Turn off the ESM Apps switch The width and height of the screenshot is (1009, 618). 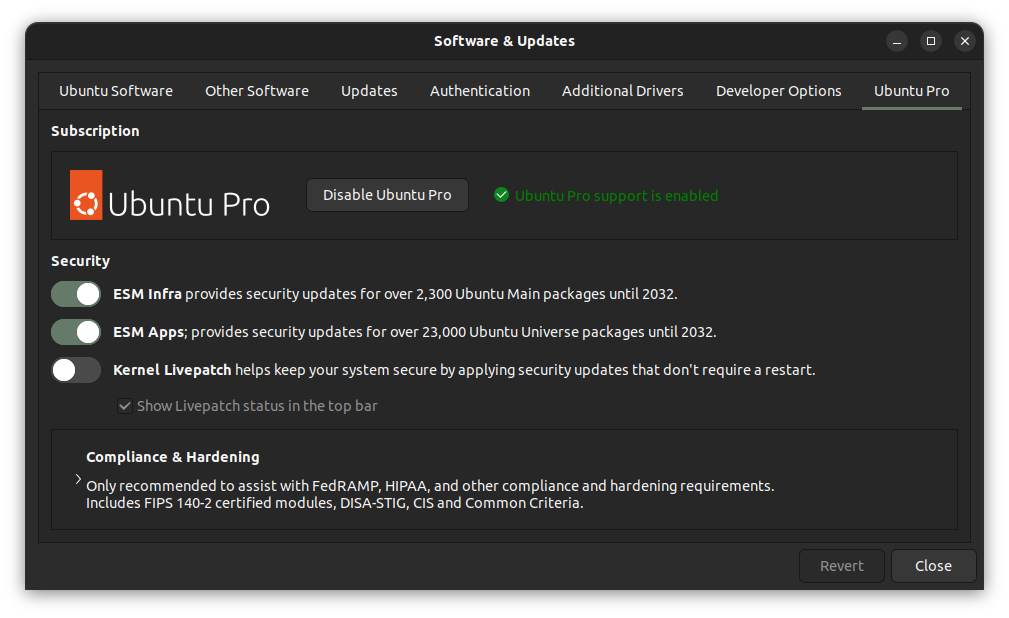(76, 332)
